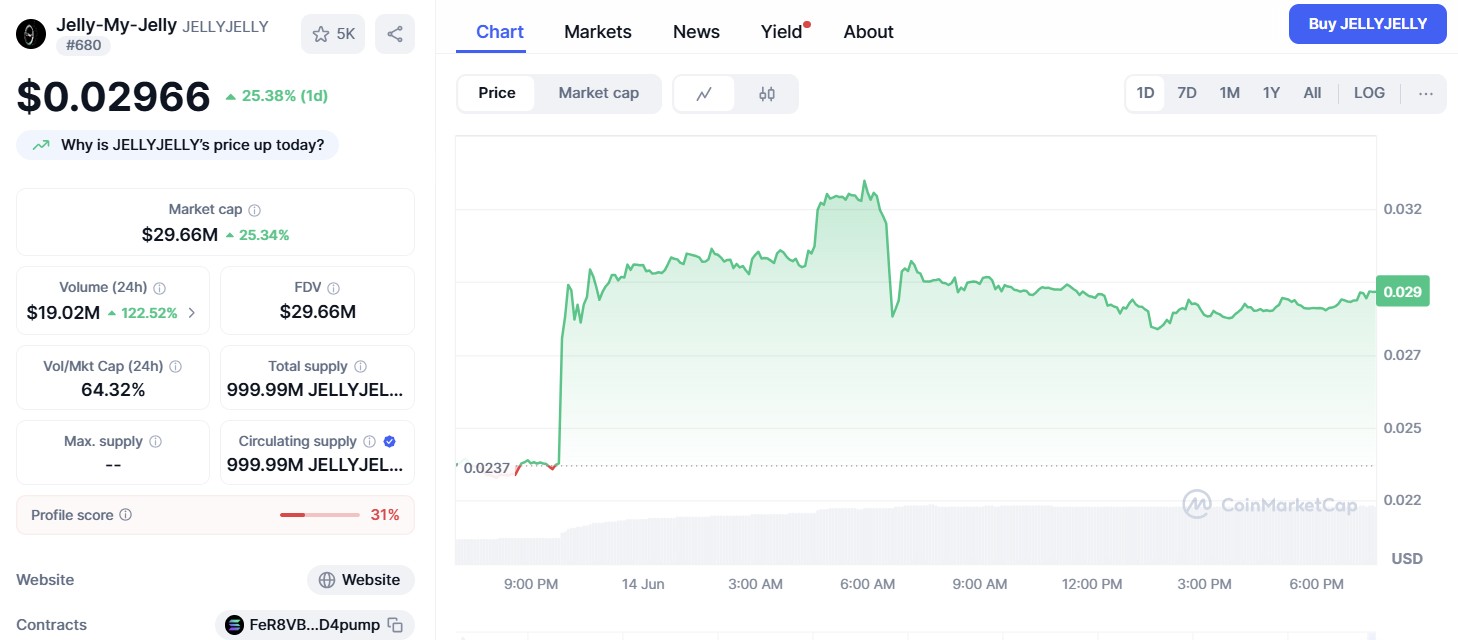This screenshot has height=640, width=1458.
Task: Expand Volume (24h) details chevron
Action: [192, 313]
